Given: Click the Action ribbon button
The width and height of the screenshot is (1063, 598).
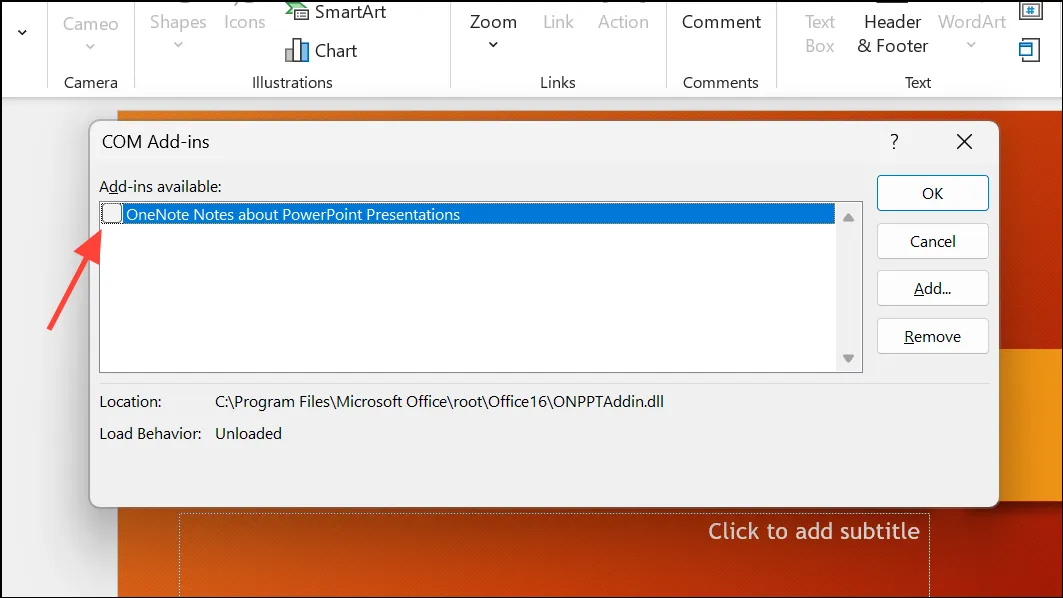Looking at the screenshot, I should click(x=623, y=22).
